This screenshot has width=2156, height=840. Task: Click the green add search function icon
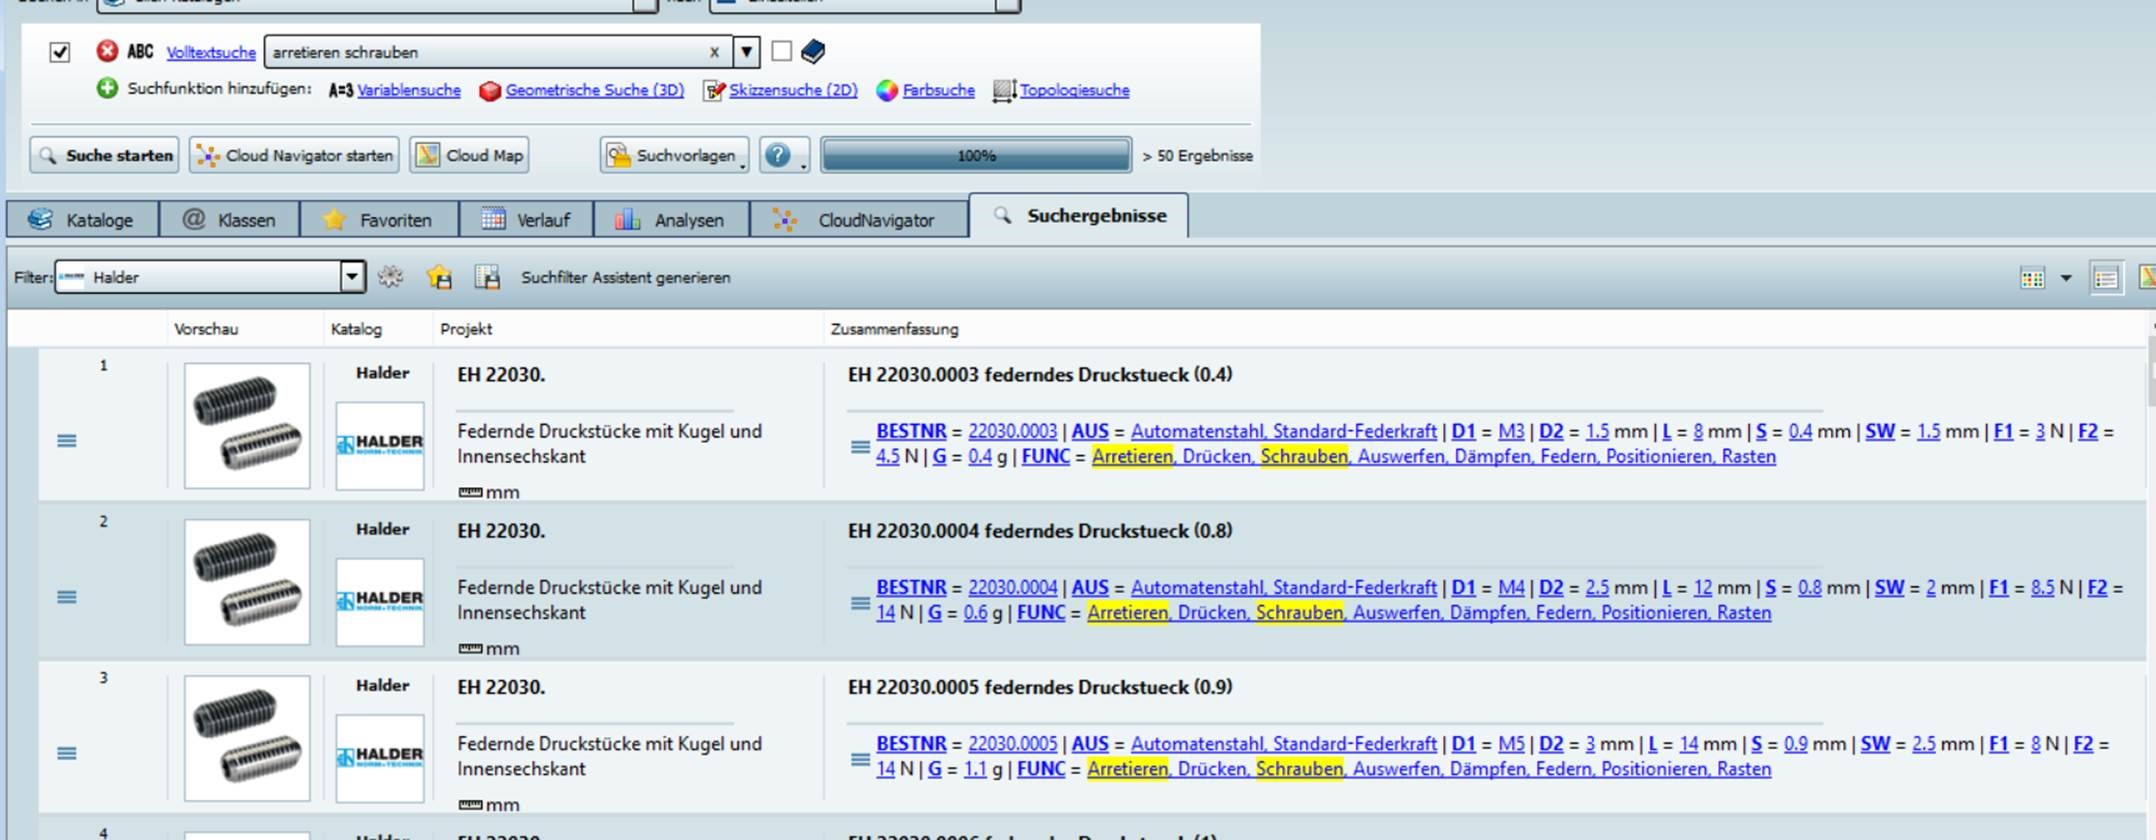coord(107,89)
